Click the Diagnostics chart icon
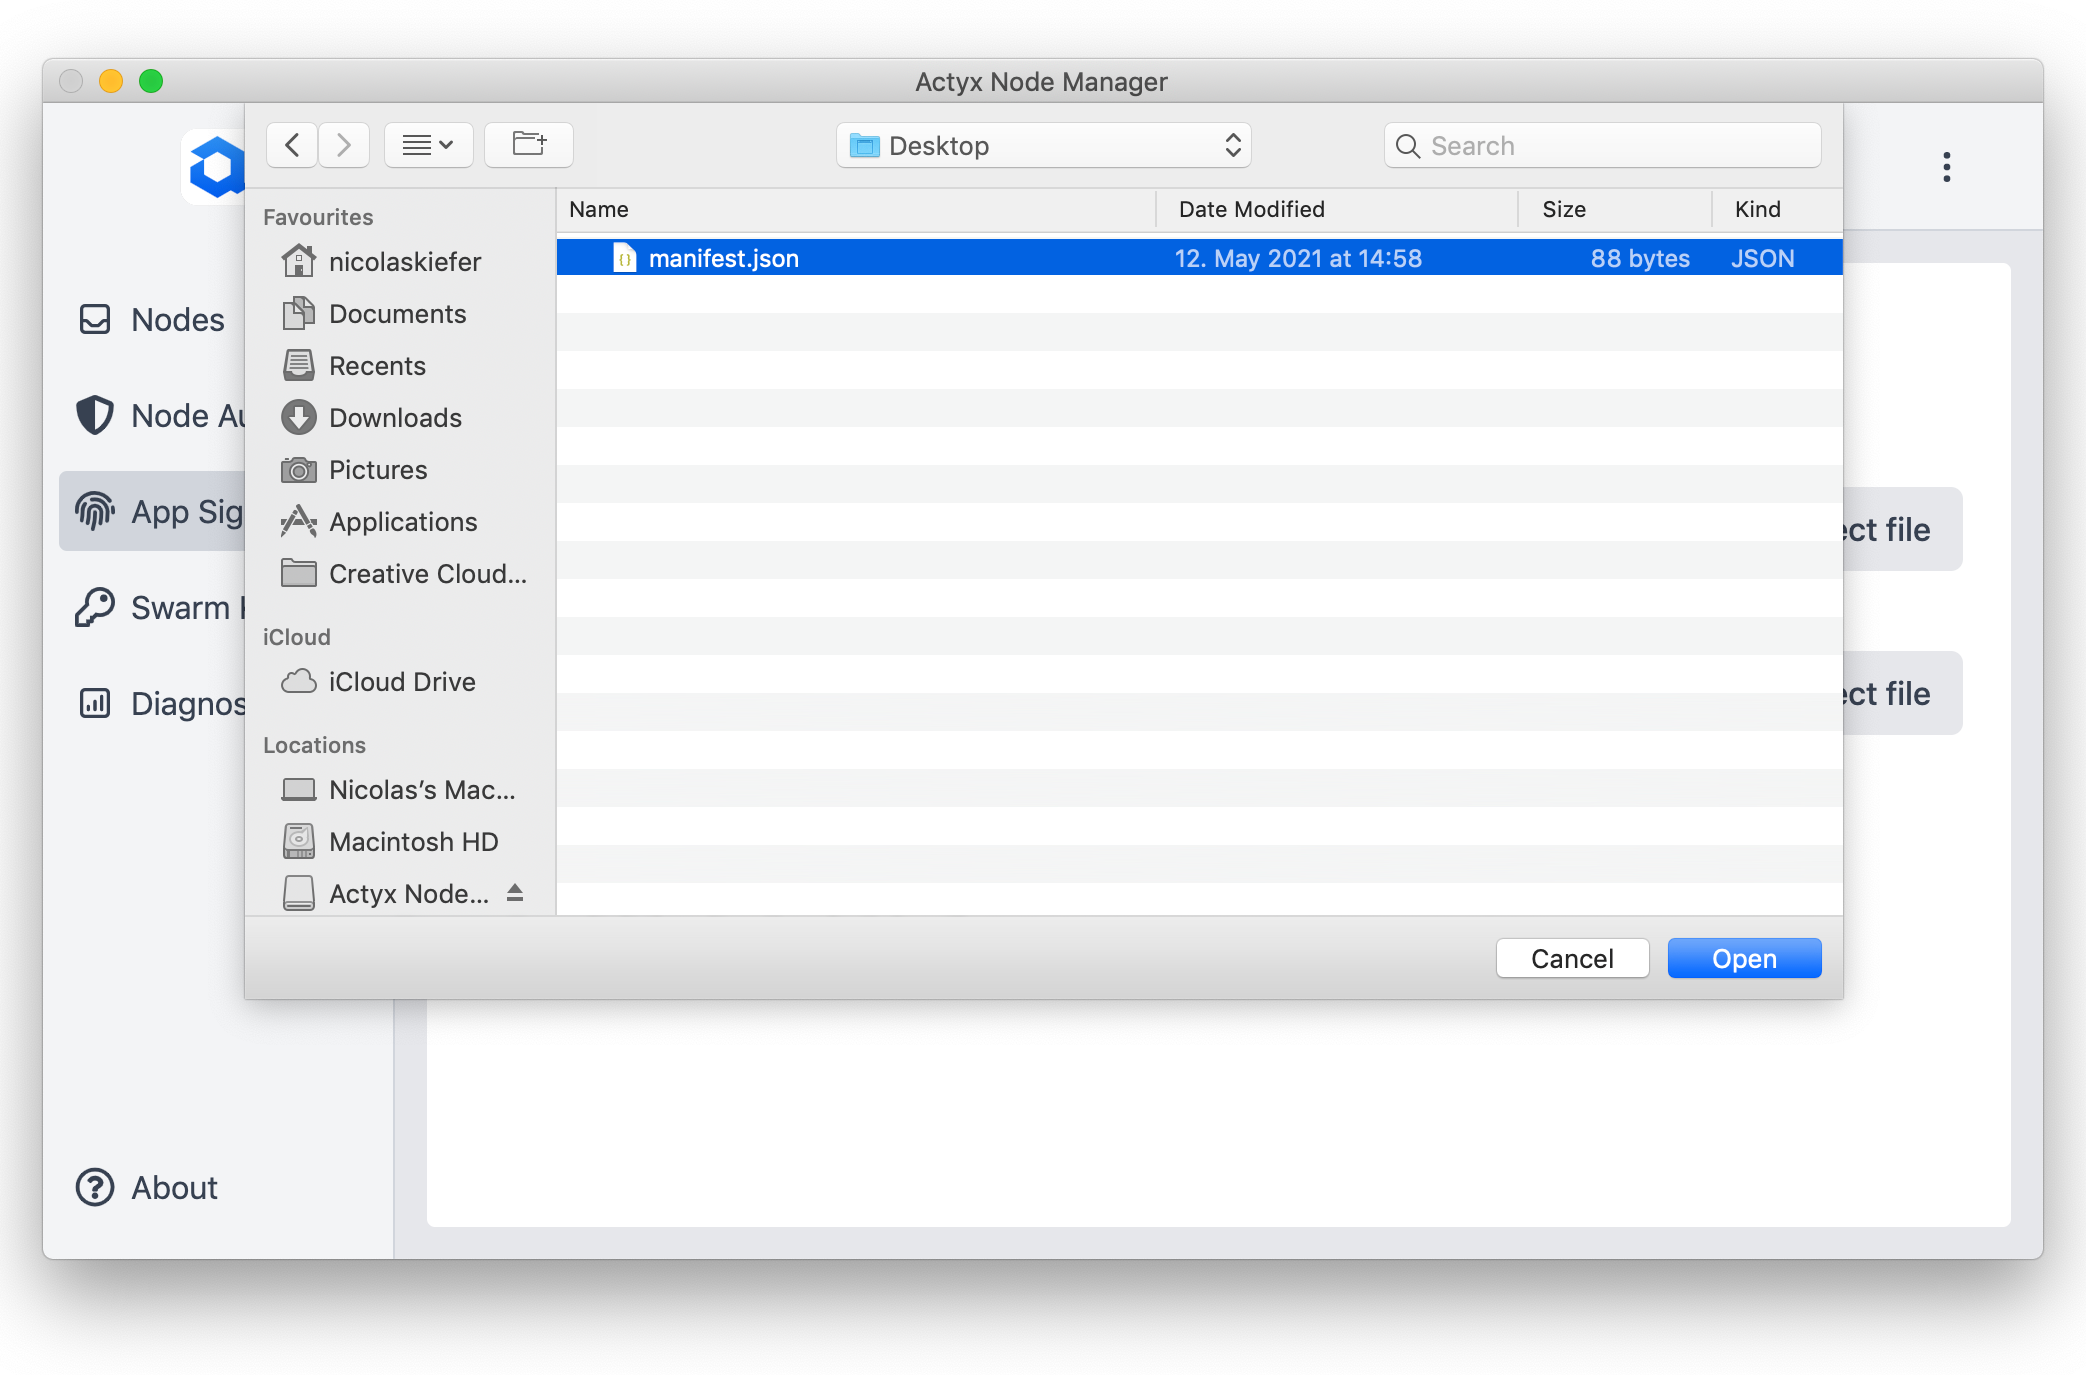The height and width of the screenshot is (1375, 2086). coord(95,703)
